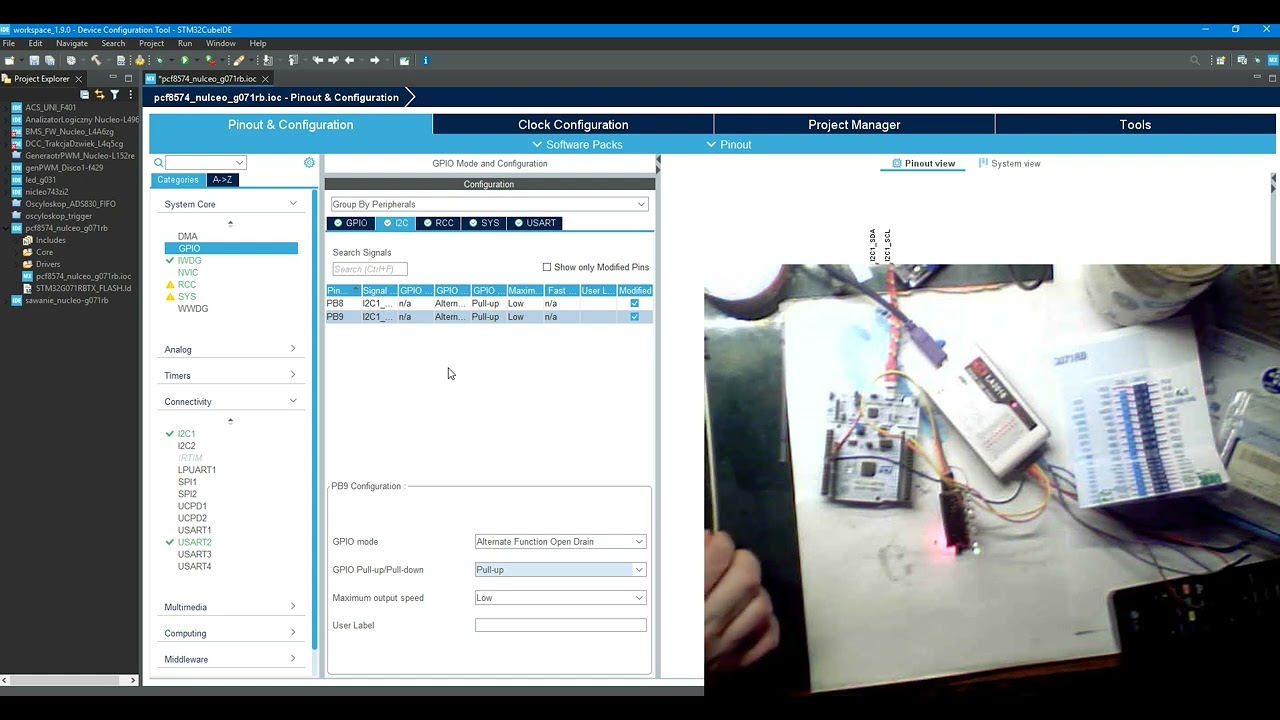Maximize the Project Explorer panel
1280x720 pixels.
click(x=128, y=78)
